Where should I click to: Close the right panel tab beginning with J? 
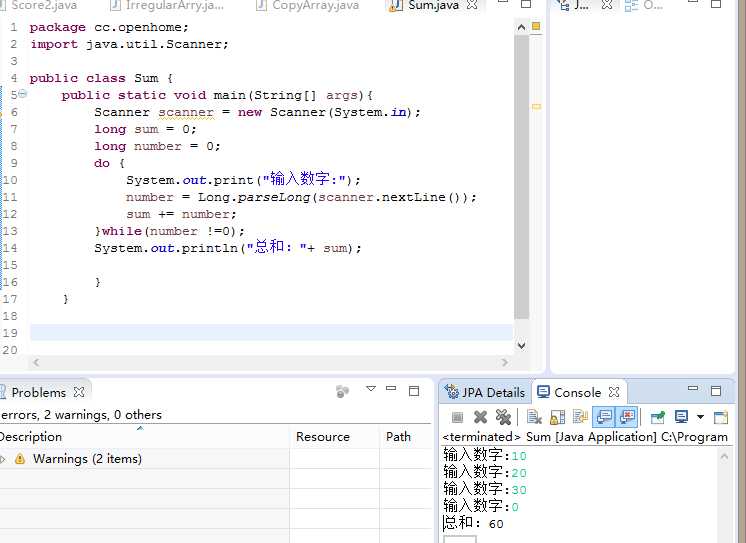click(x=607, y=5)
